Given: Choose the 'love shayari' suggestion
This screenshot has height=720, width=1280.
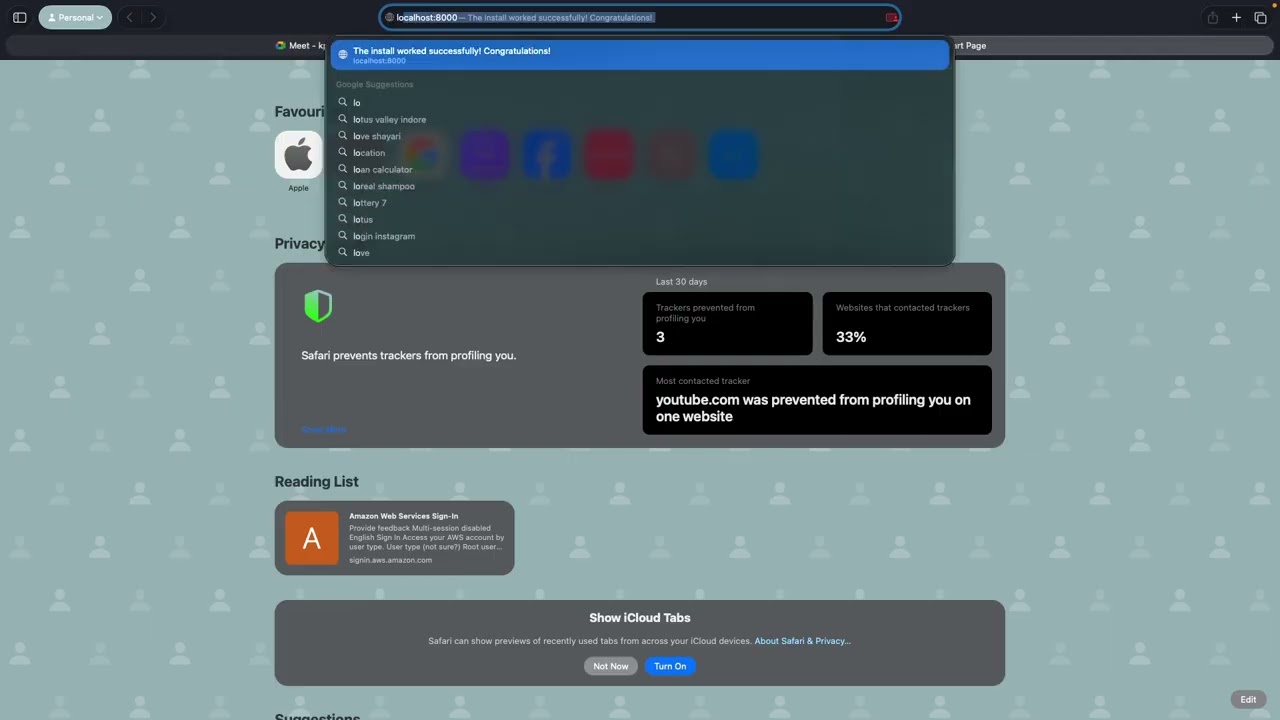Looking at the screenshot, I should [640, 136].
